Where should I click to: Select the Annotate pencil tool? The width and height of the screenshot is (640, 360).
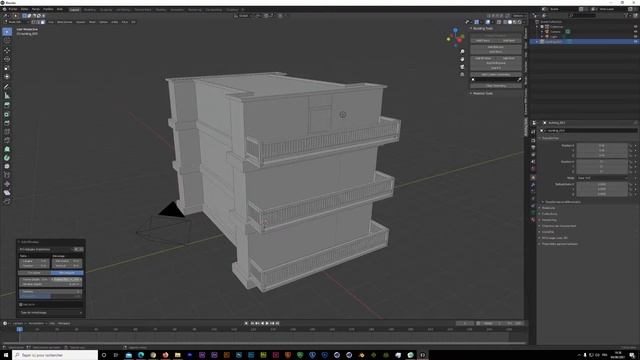coord(7,87)
